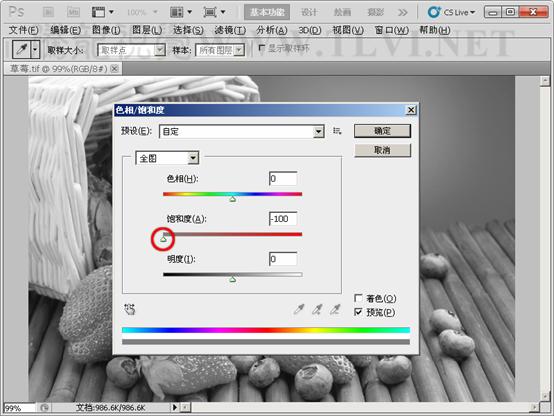Toggle 显示取样环 checkbox in options bar
Image resolution: width=554 pixels, height=416 pixels.
tap(262, 48)
